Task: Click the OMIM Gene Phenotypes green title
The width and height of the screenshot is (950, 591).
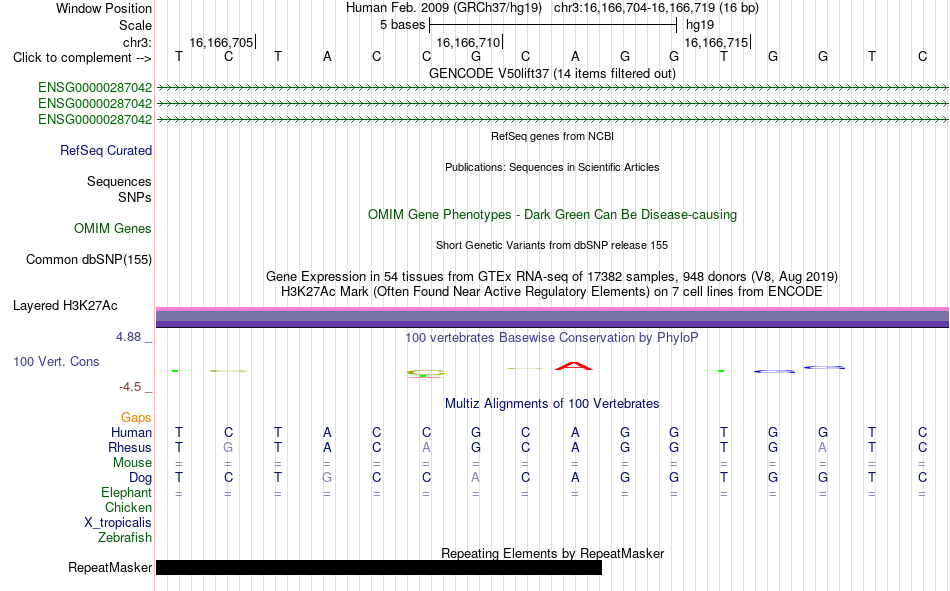Action: coord(552,215)
